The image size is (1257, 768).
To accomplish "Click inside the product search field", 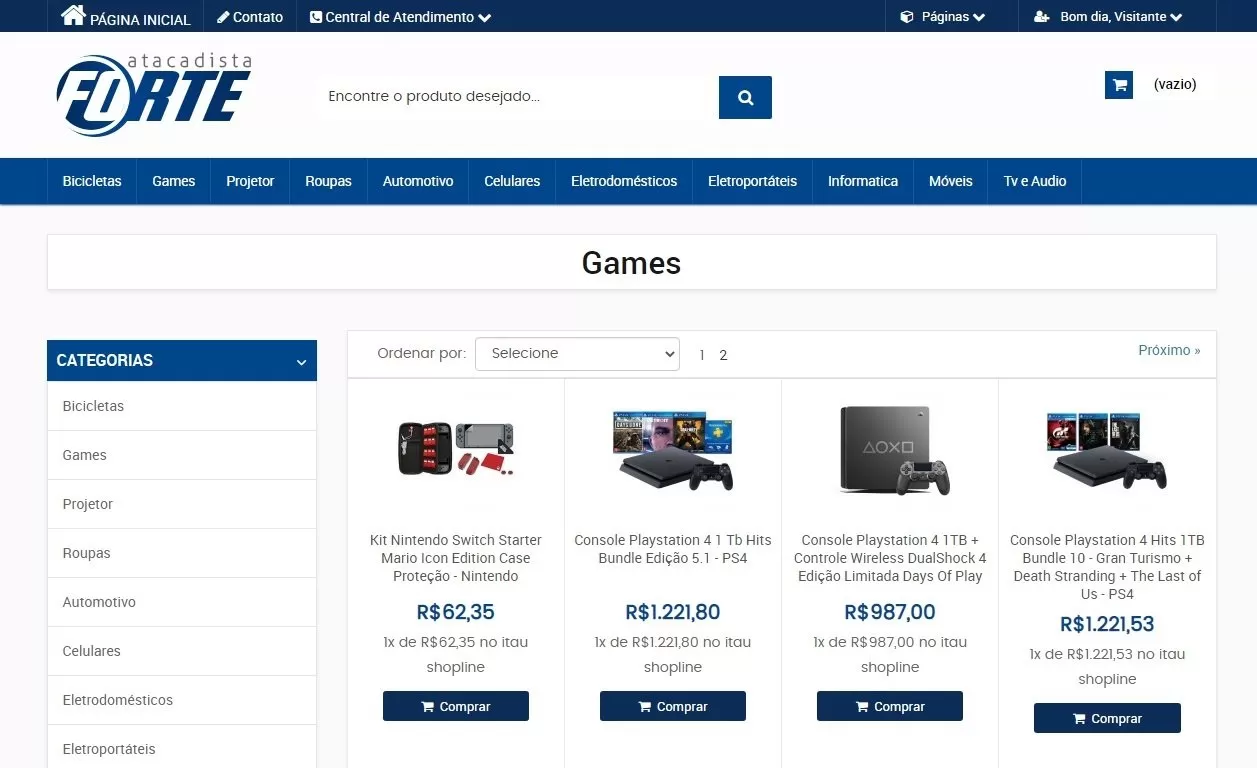I will pyautogui.click(x=518, y=97).
